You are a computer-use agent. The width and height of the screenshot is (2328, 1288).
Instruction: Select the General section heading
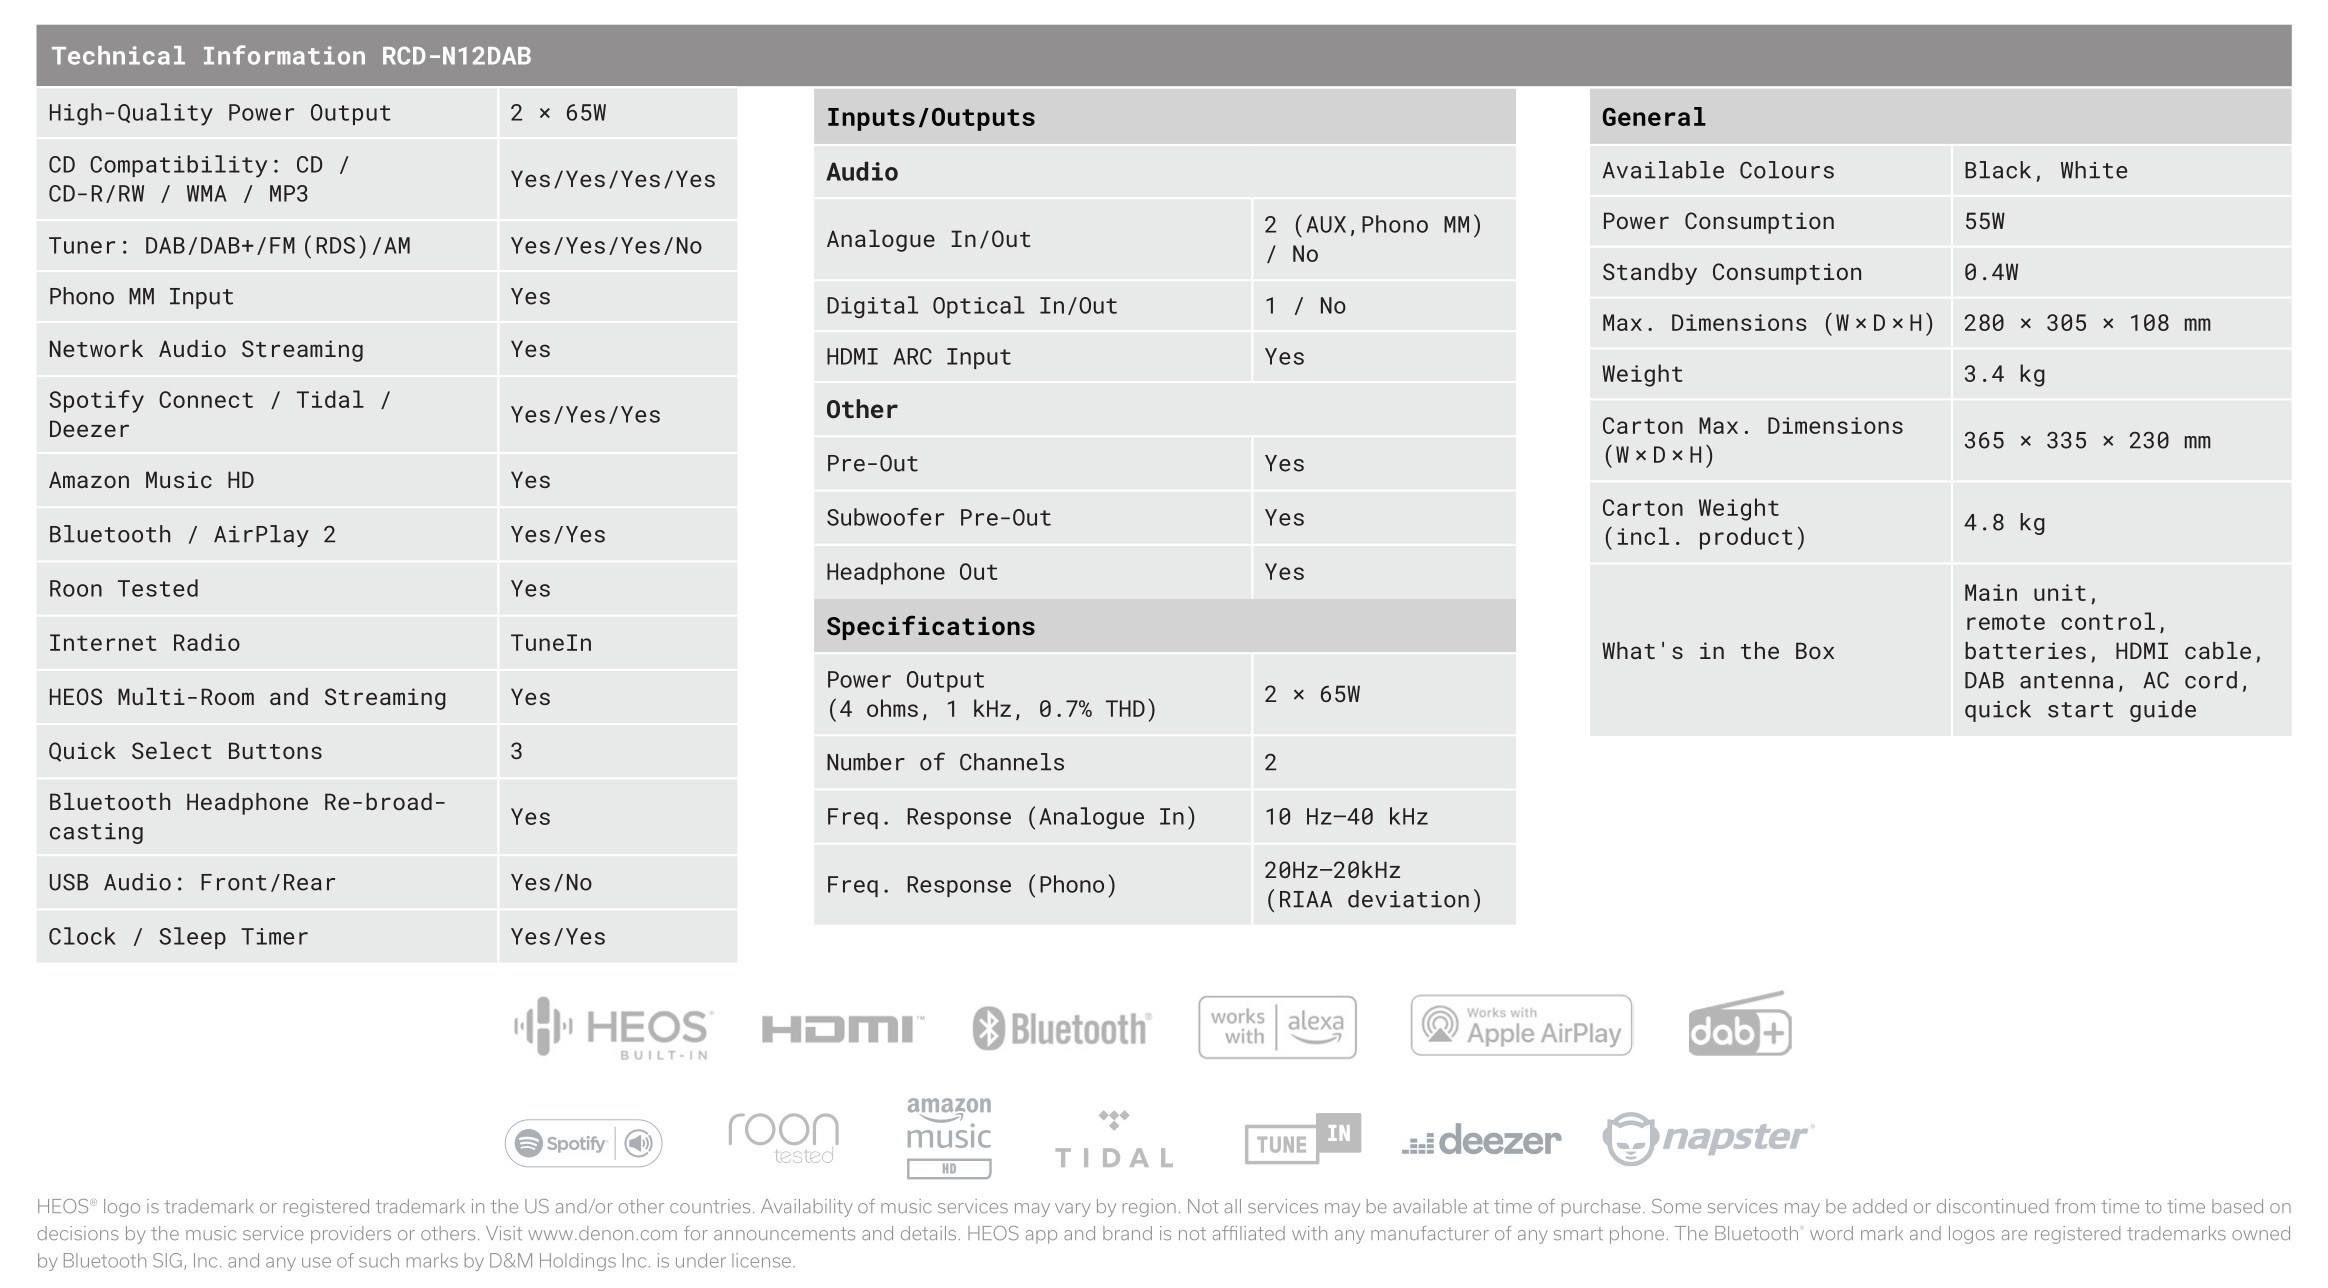point(1653,118)
